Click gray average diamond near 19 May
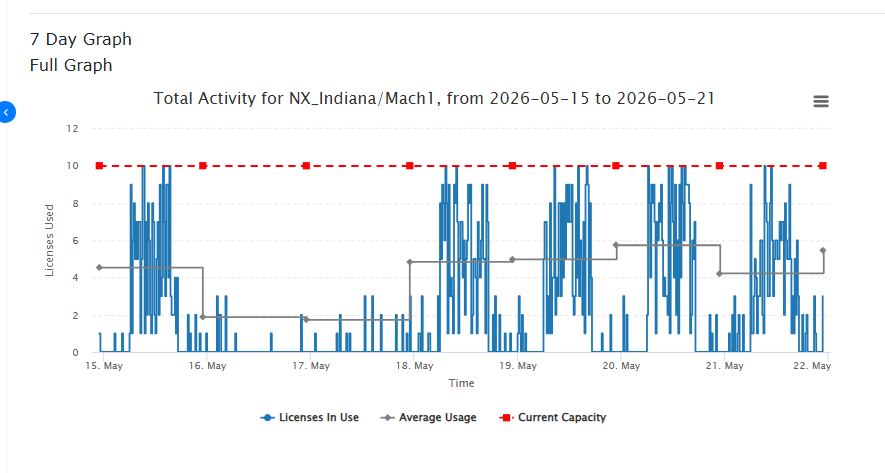885x473 pixels. (512, 260)
